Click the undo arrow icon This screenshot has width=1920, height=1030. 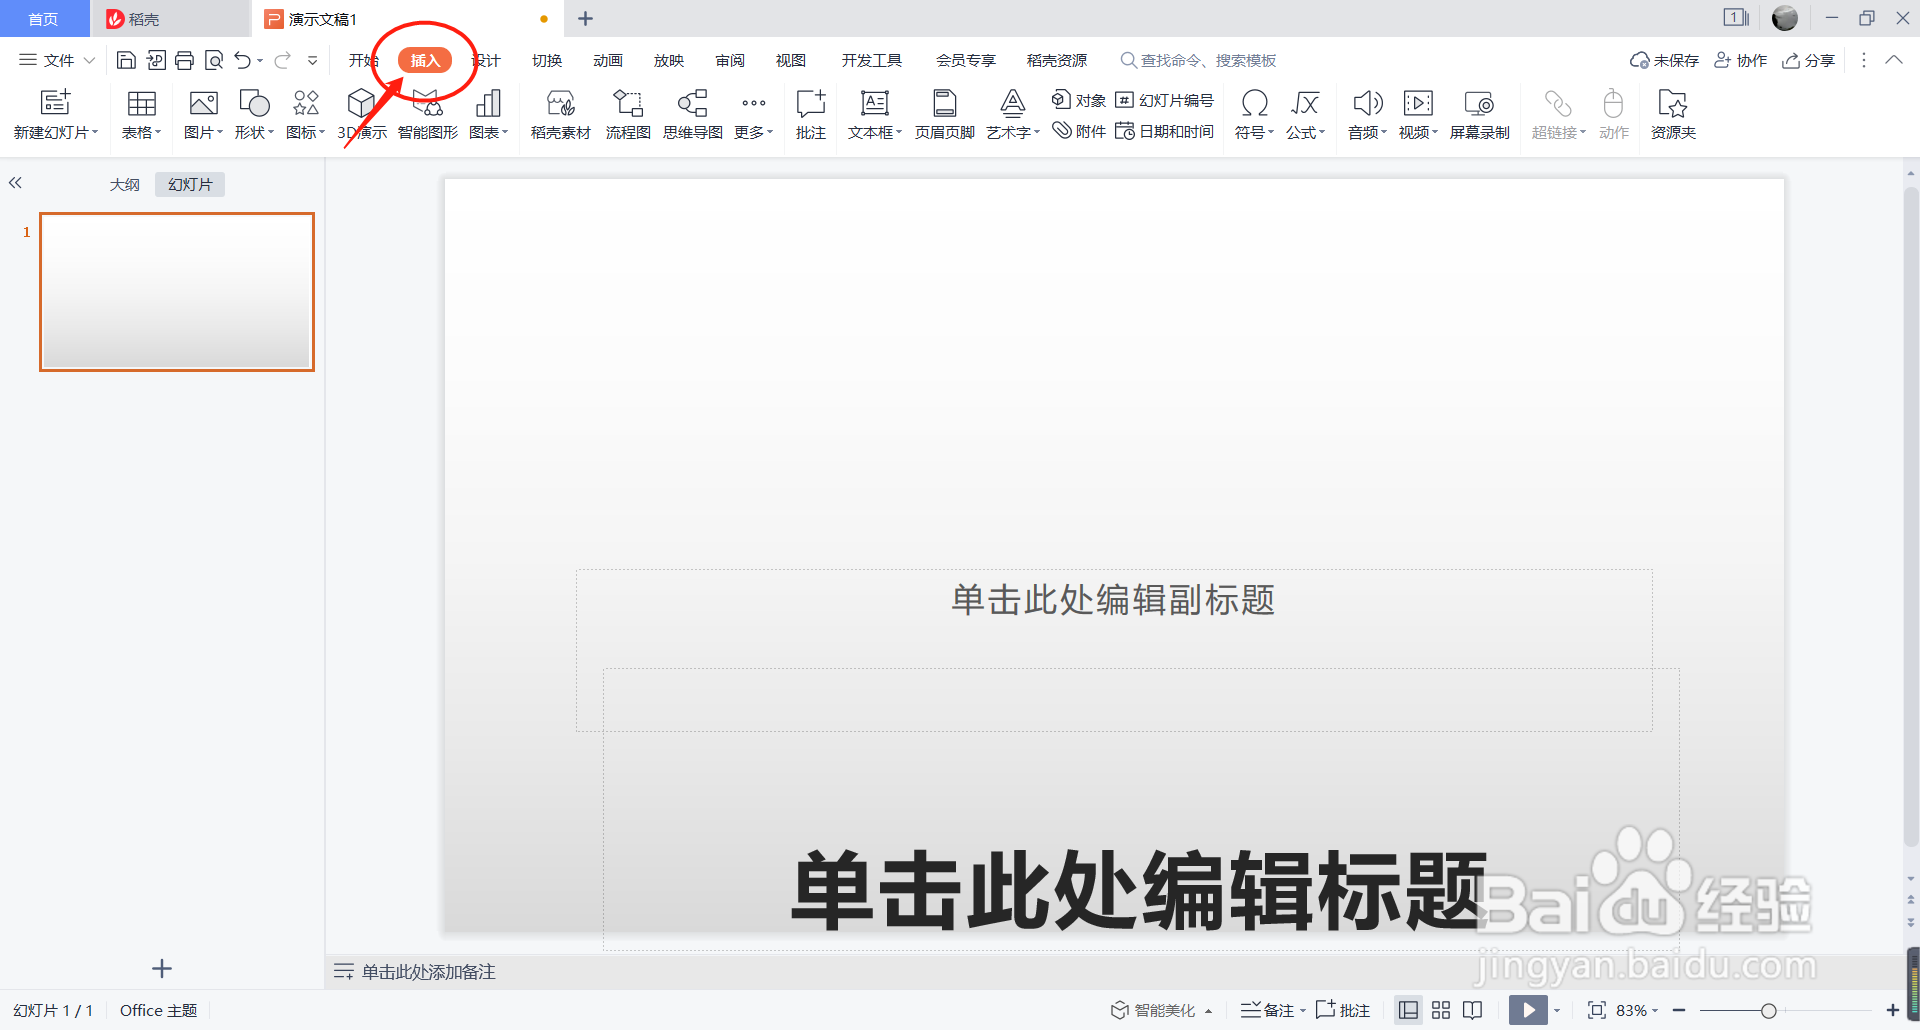click(x=242, y=61)
